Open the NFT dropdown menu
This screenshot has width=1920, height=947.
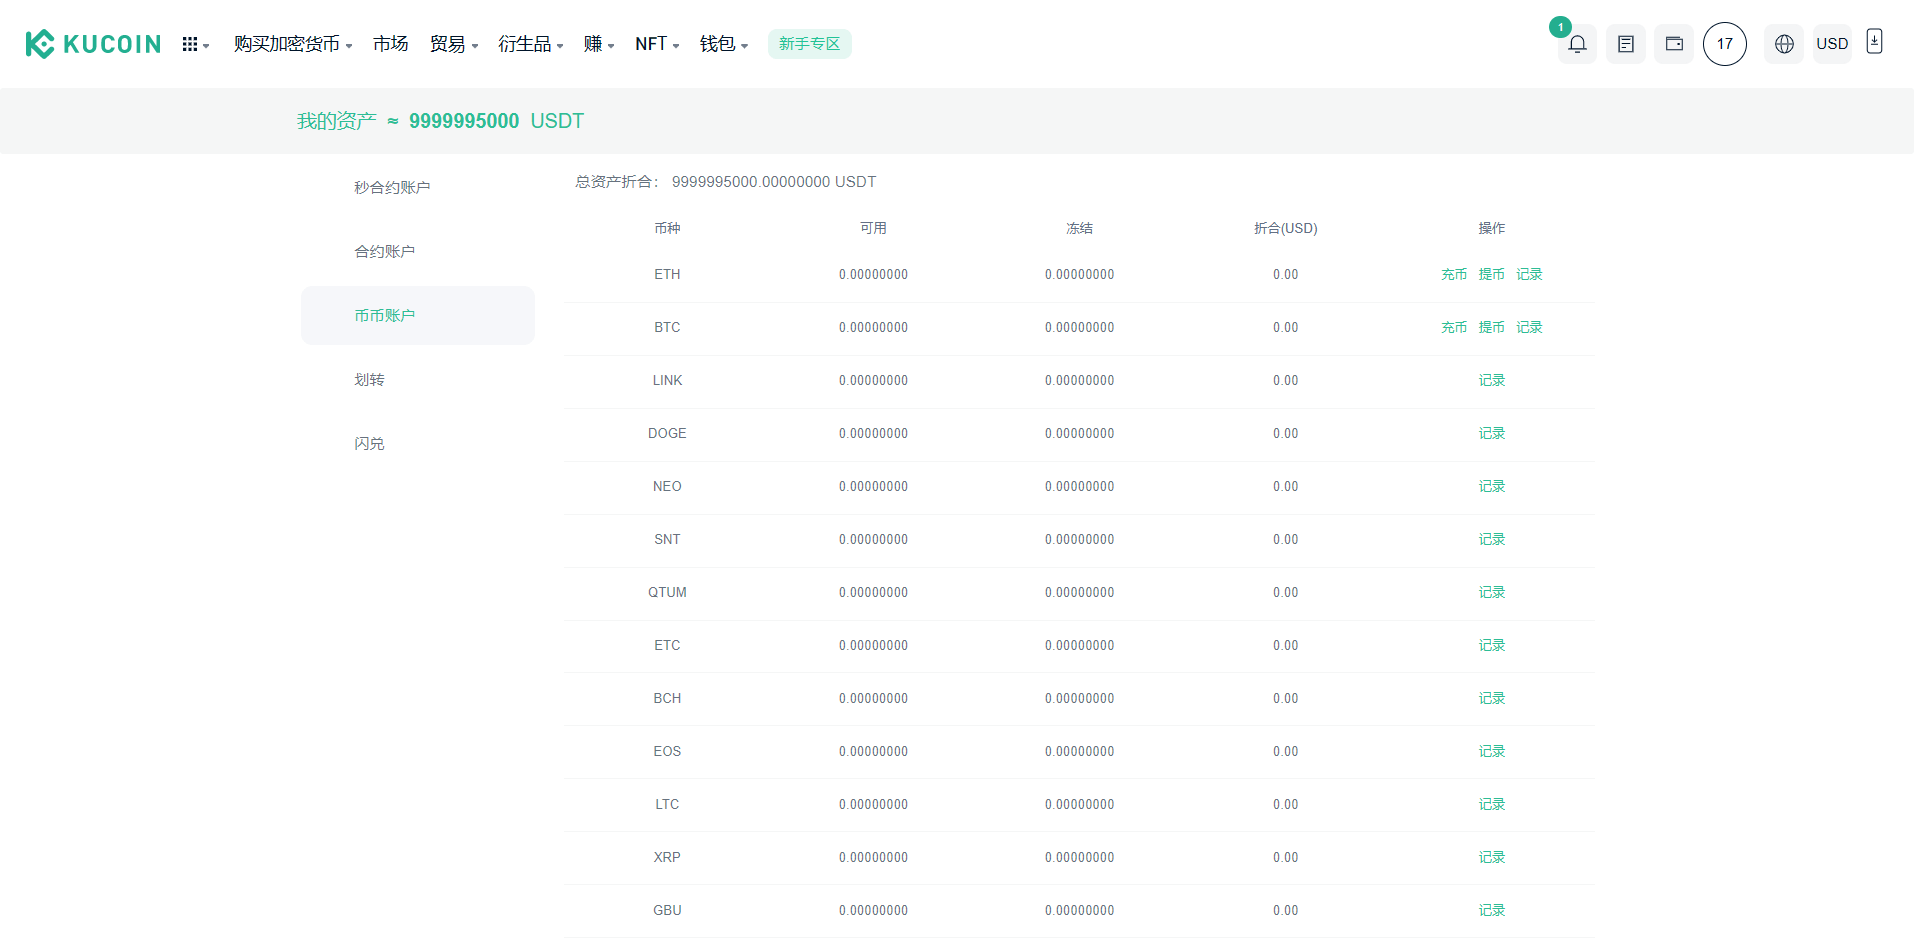(x=657, y=44)
